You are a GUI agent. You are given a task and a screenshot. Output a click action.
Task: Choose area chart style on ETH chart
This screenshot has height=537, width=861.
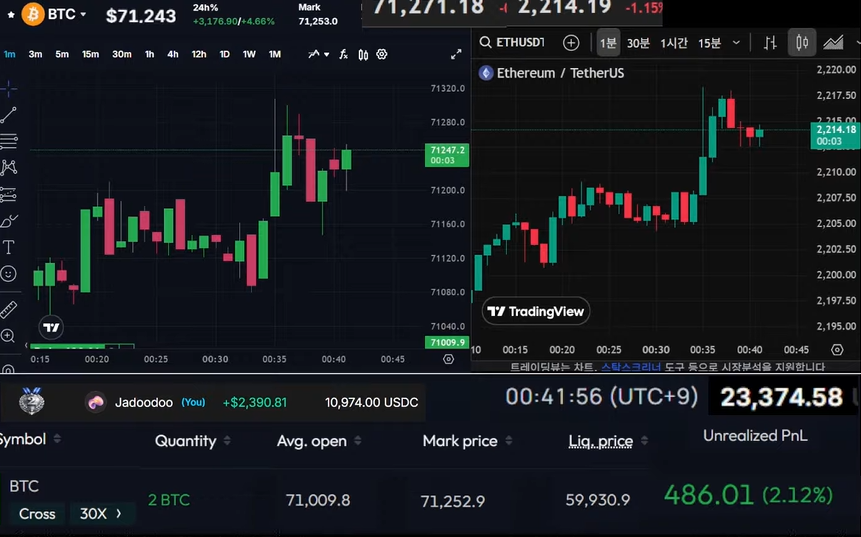pyautogui.click(x=833, y=43)
